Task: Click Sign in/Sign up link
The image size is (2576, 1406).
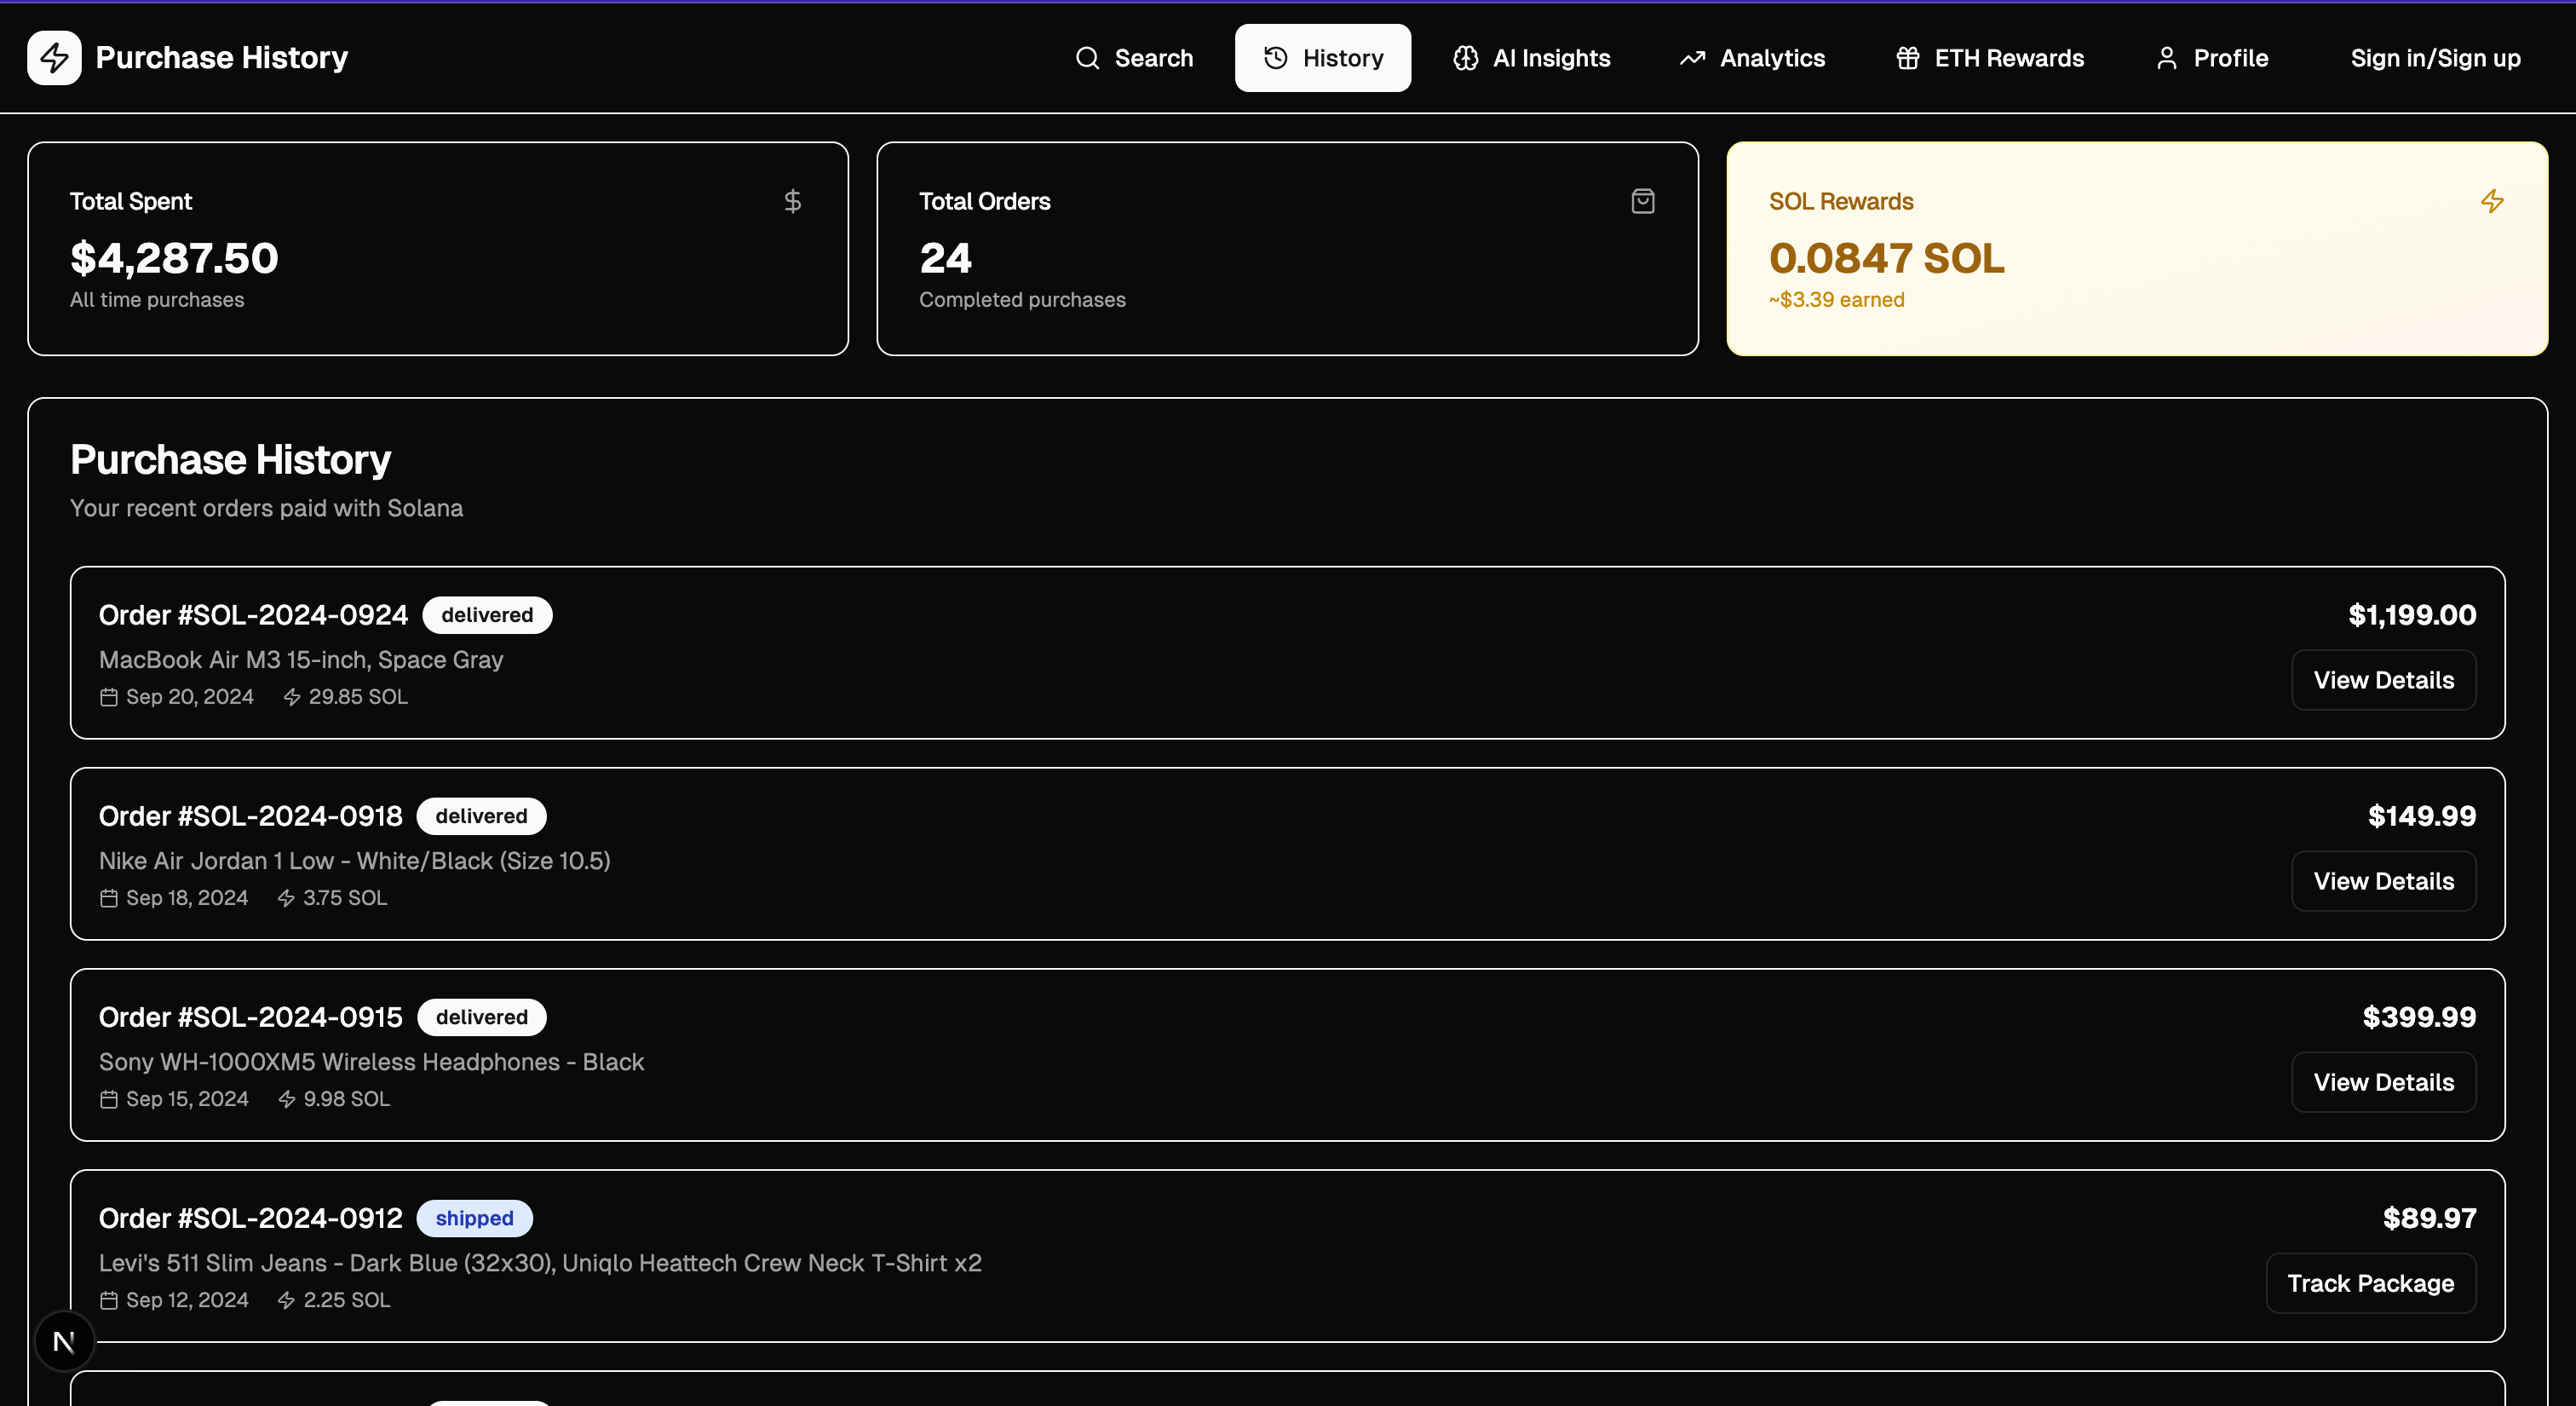Action: click(2435, 58)
